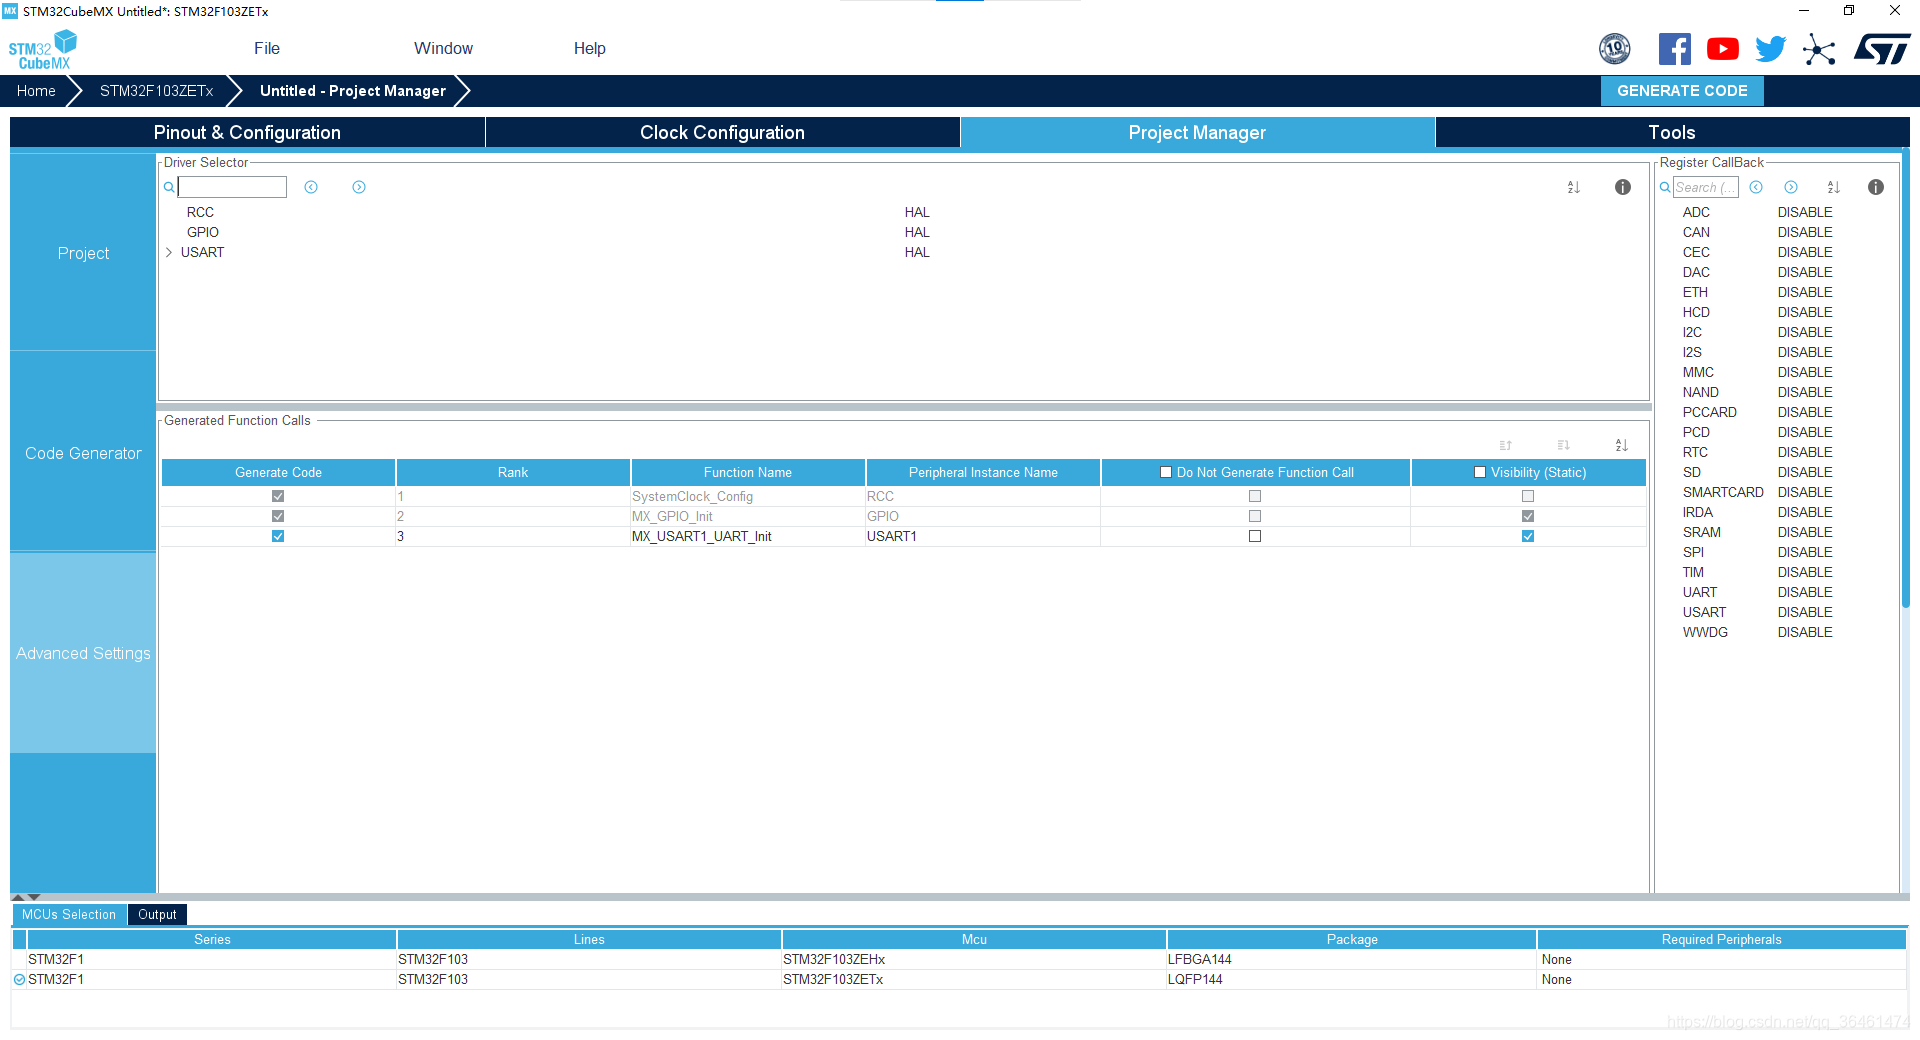Click Register CallBack sort icon
Image resolution: width=1920 pixels, height=1040 pixels.
1834,187
